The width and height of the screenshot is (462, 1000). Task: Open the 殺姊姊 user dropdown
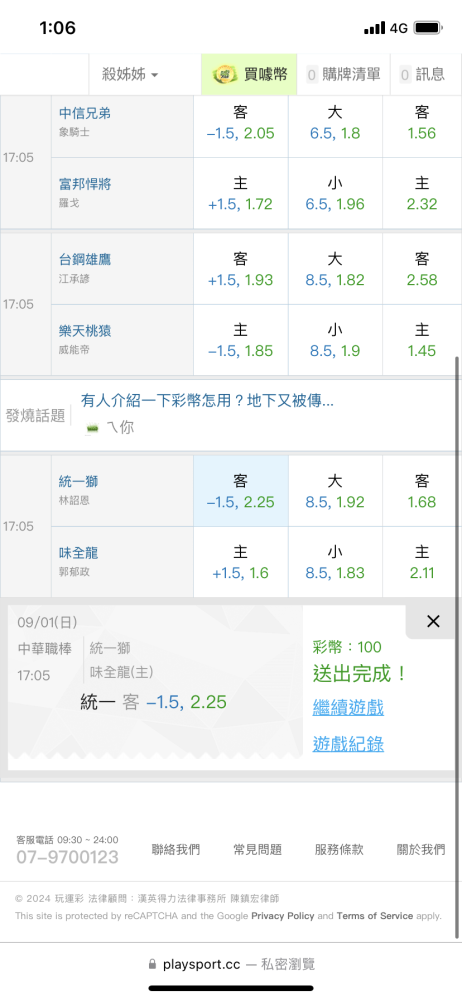click(x=130, y=75)
